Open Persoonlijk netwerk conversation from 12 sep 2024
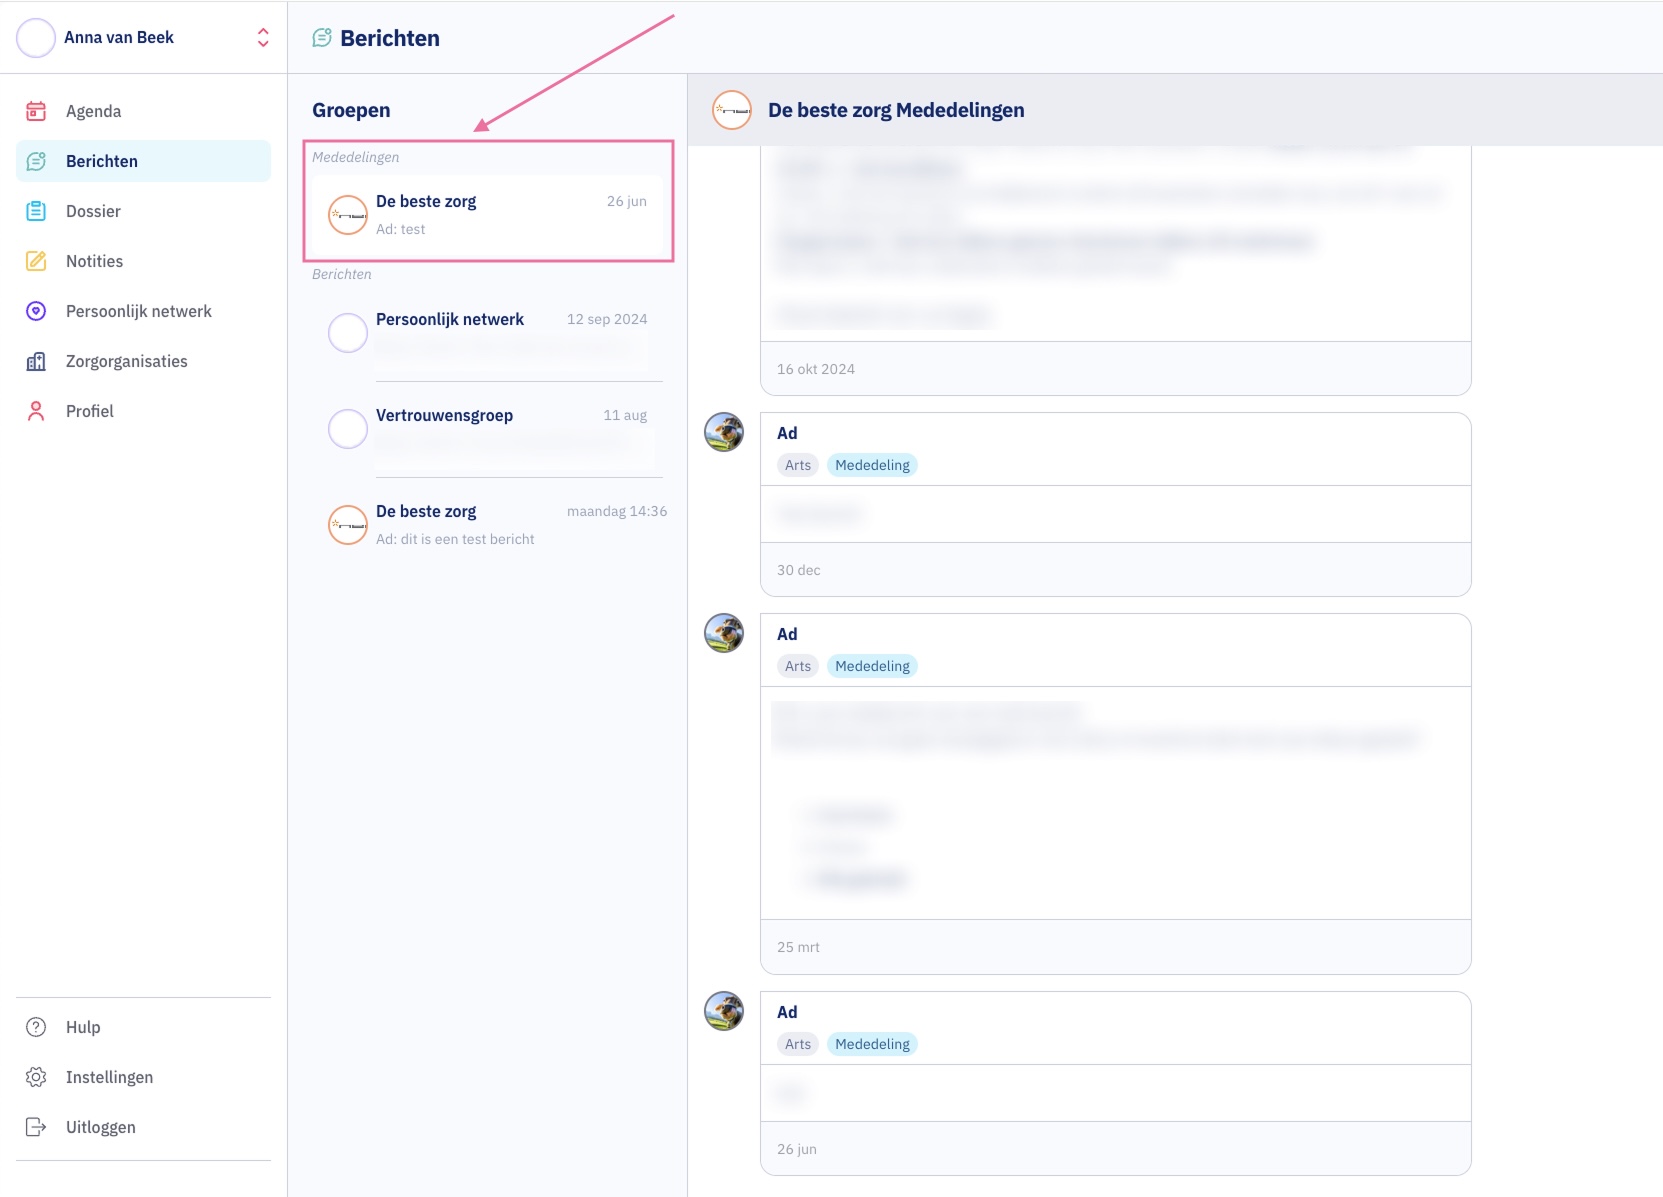The width and height of the screenshot is (1663, 1197). click(x=487, y=333)
